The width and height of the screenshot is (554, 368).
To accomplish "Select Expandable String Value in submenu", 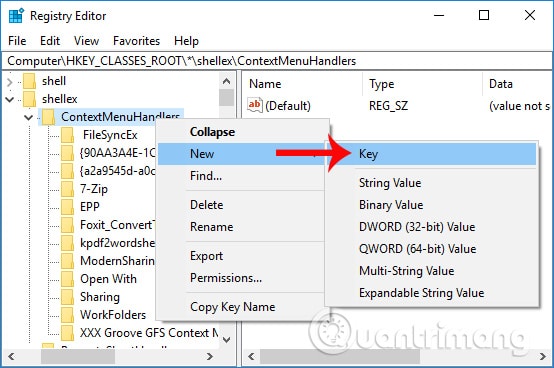I will [x=432, y=293].
